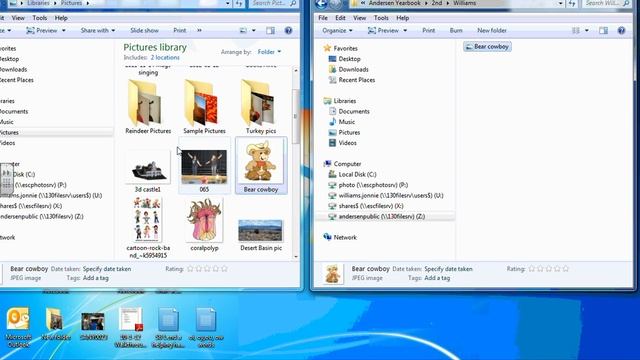Select Music library in Williams window
Viewport: 640px width, 360px height.
coord(342,122)
